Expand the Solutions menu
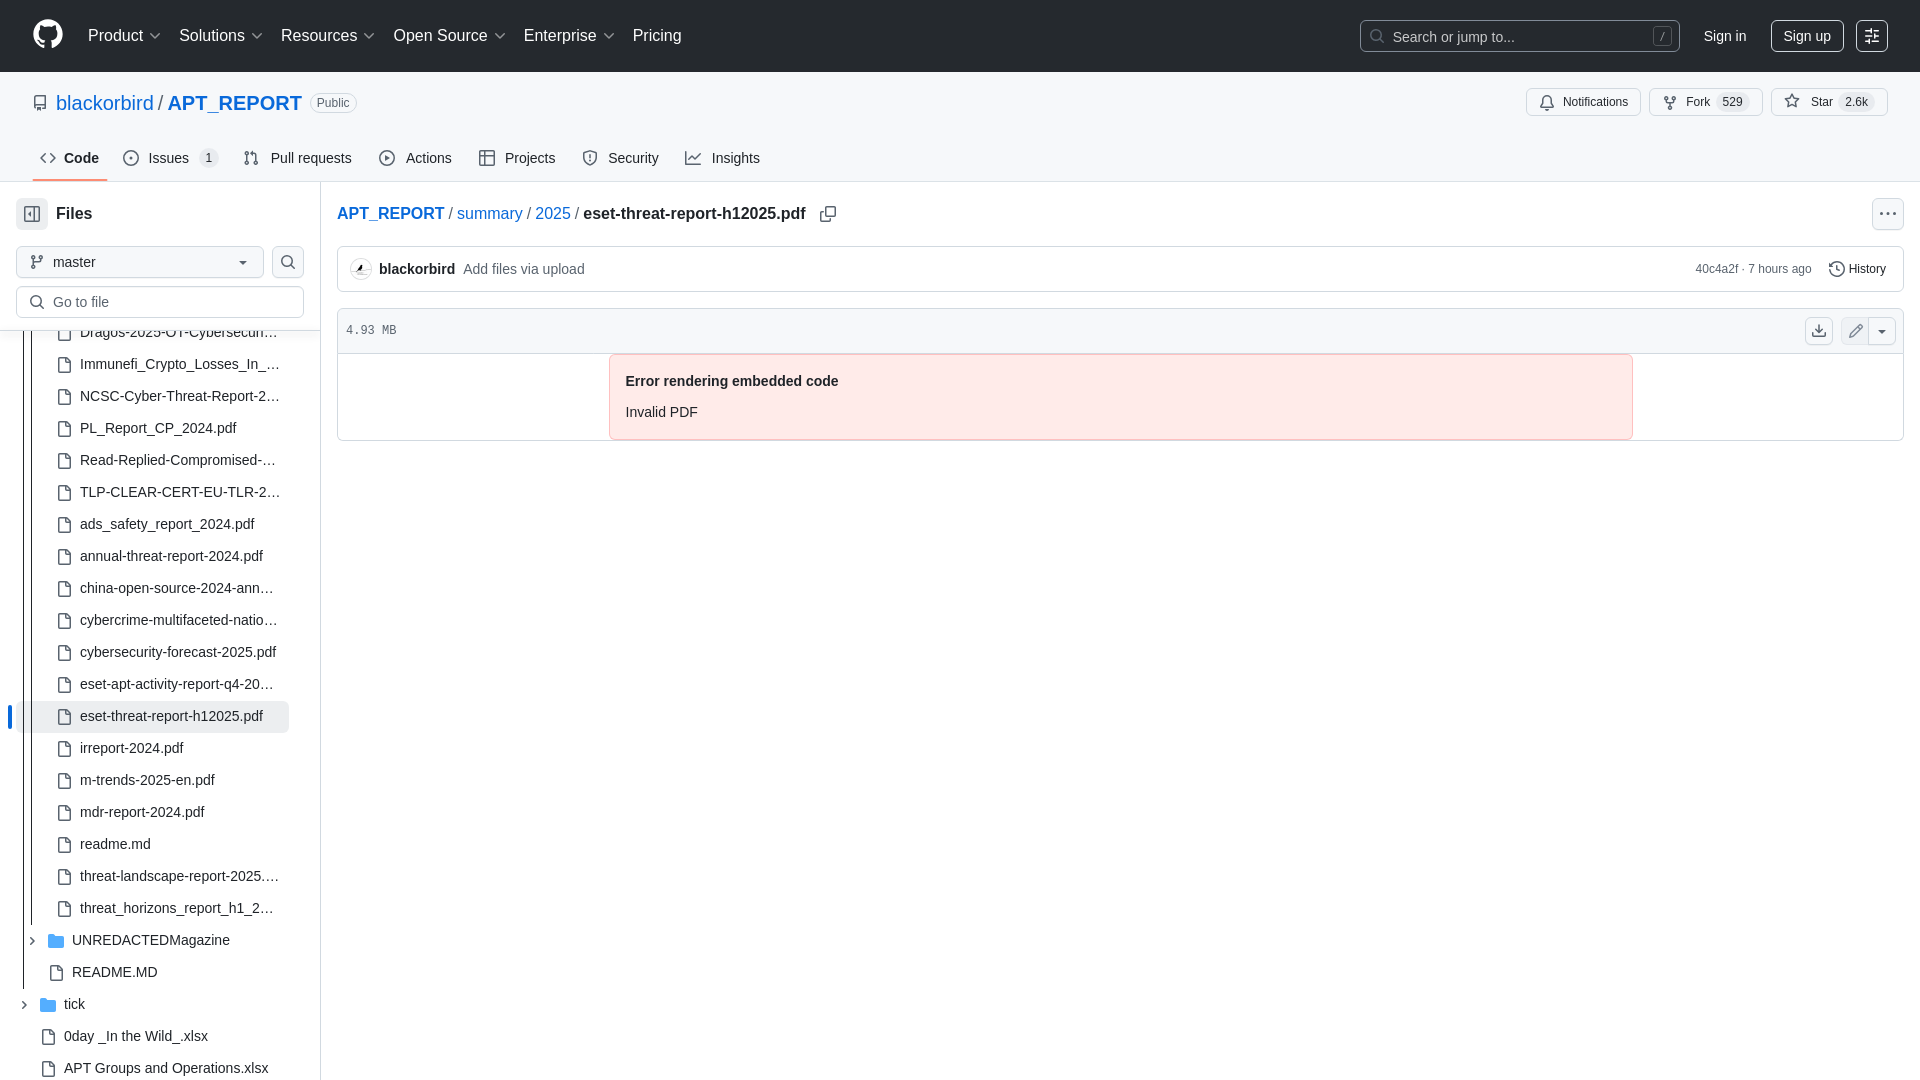This screenshot has height=1080, width=1920. [x=220, y=36]
